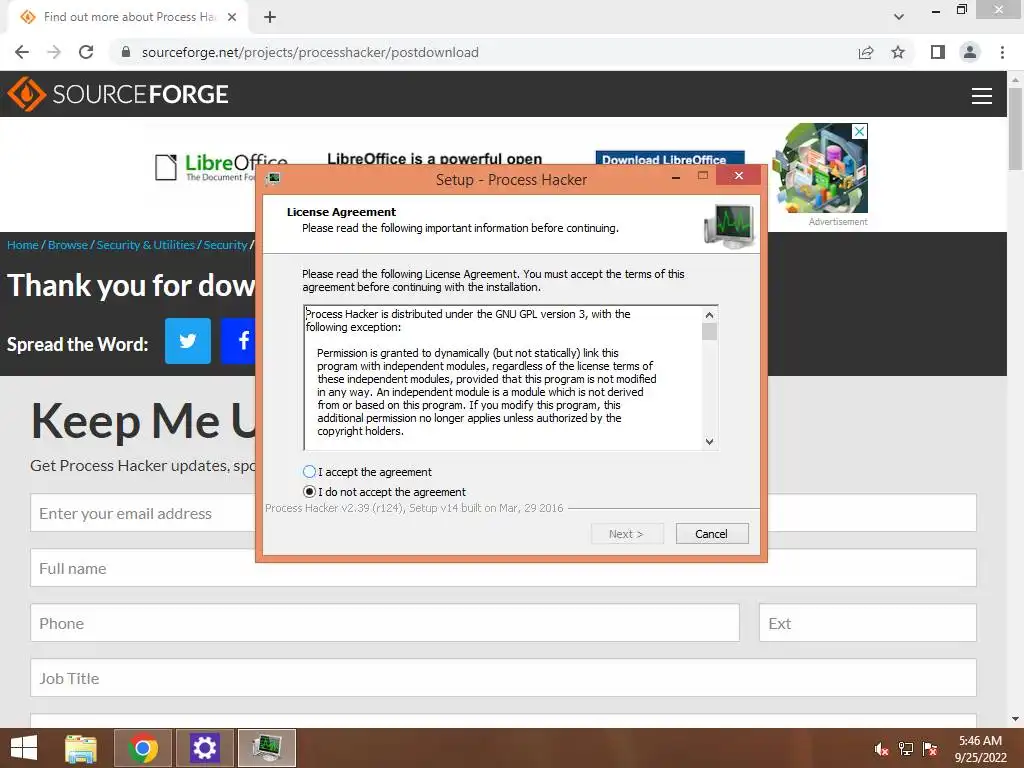The width and height of the screenshot is (1024, 768).
Task: Click the disabled Next > button in setup
Action: point(627,534)
